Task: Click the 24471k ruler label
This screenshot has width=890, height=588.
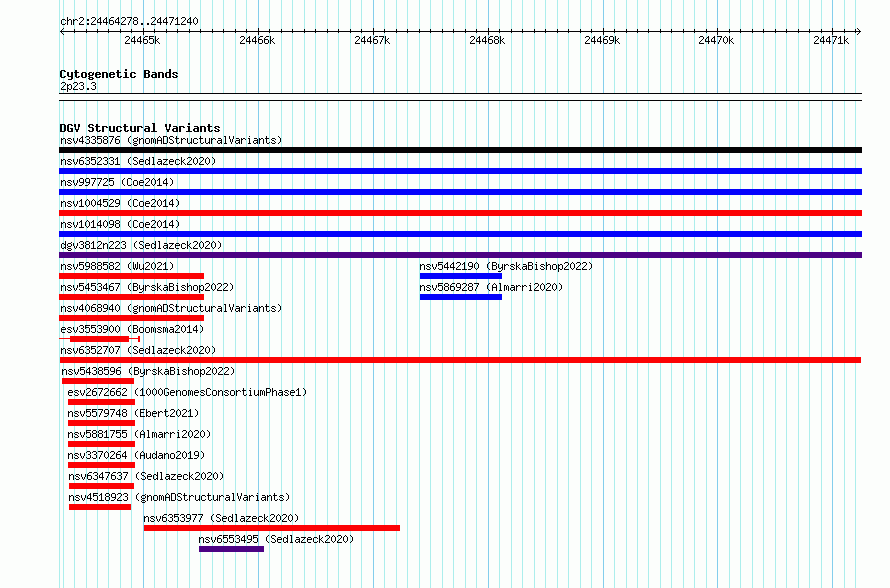Action: pos(831,40)
